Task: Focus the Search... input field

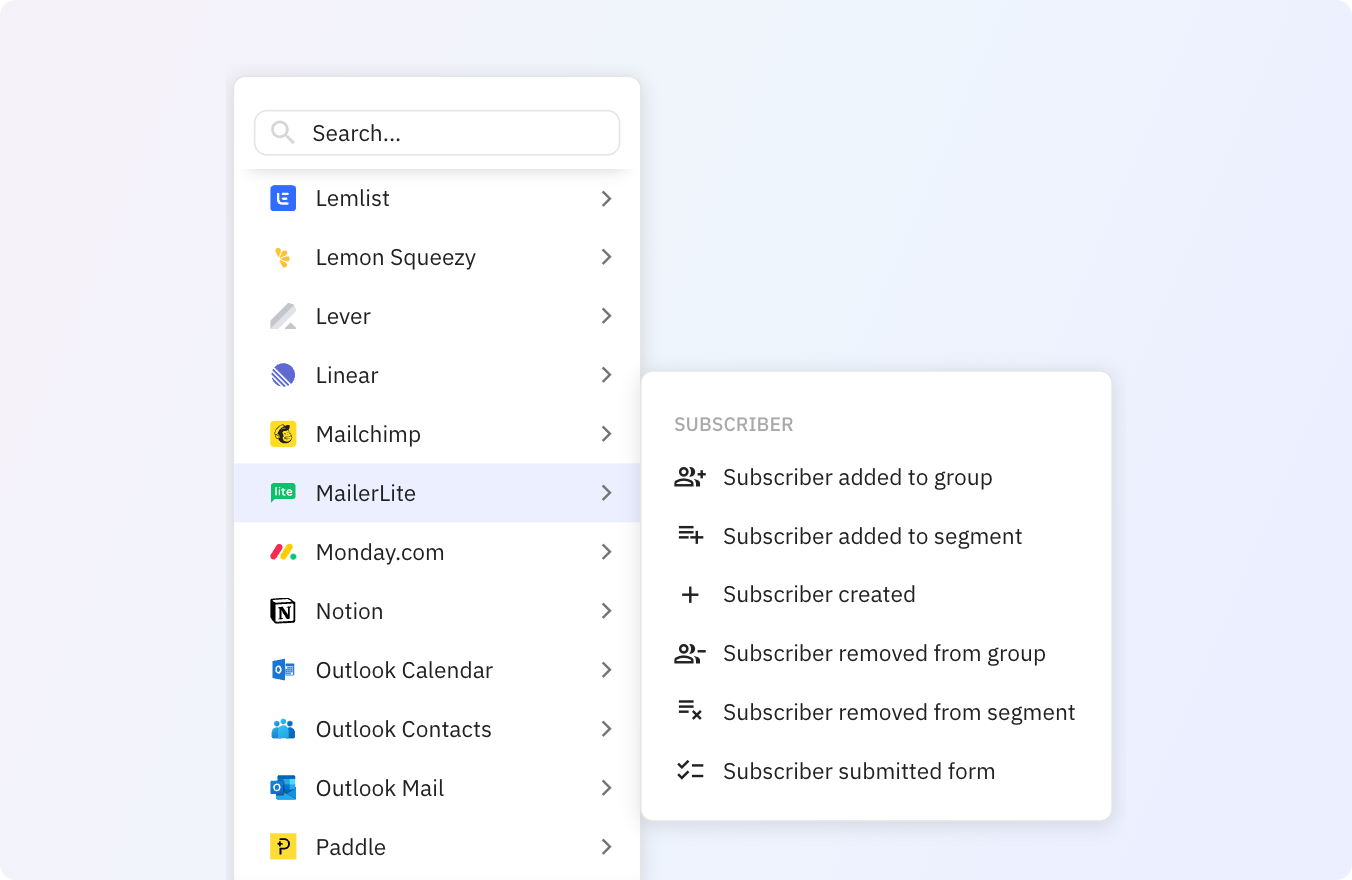Action: (437, 133)
